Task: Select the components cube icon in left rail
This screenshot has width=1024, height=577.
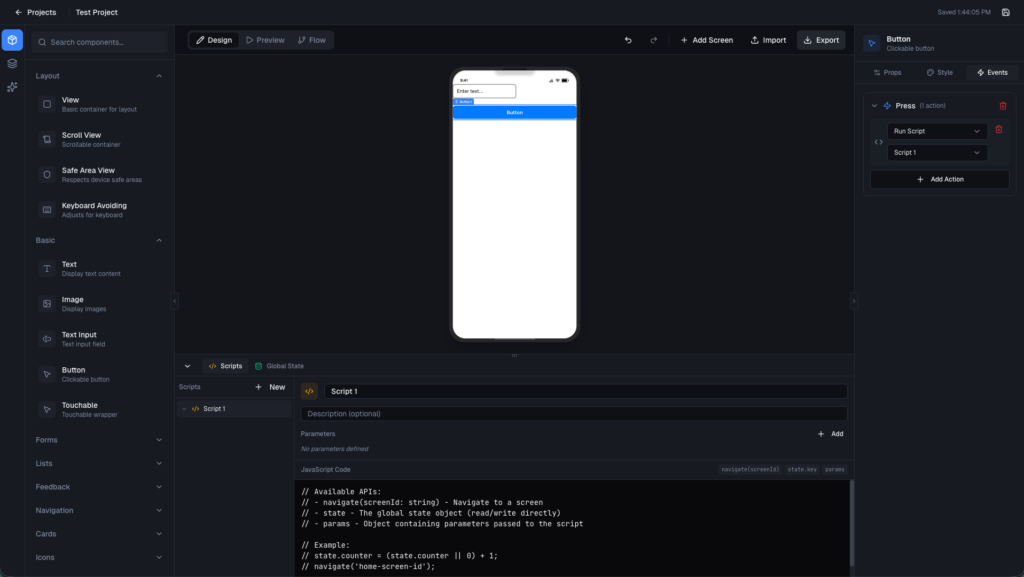Action: (12, 41)
